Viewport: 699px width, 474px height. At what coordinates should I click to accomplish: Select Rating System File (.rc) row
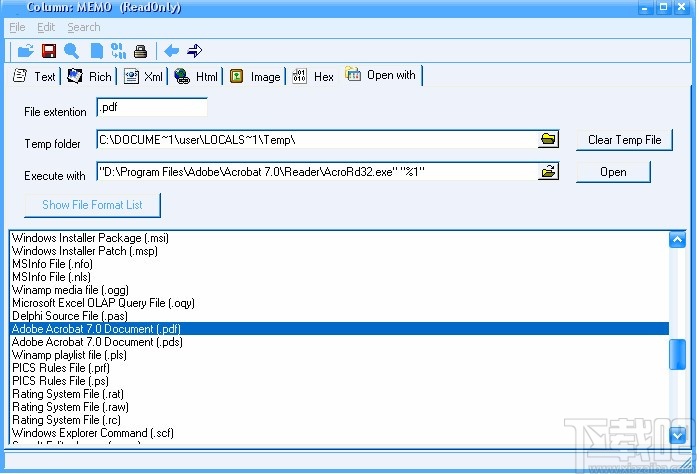[339, 420]
